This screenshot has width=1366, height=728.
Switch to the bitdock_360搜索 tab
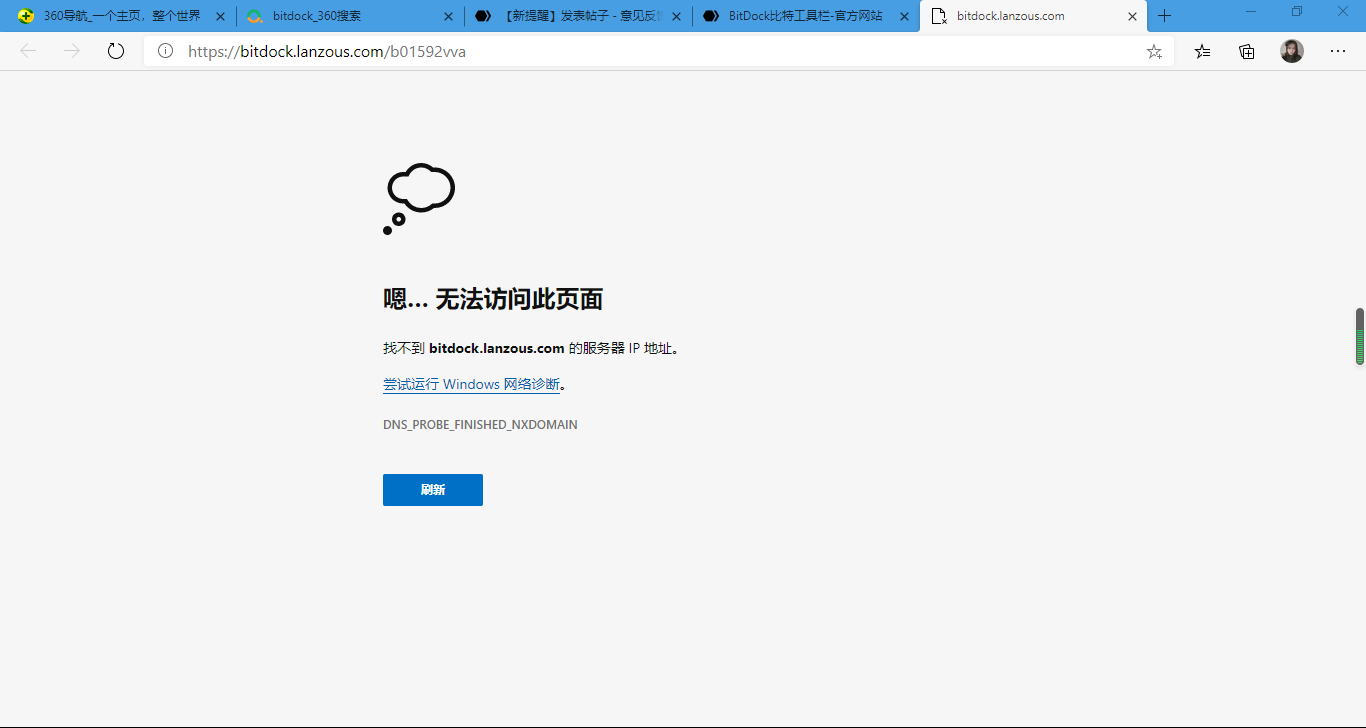click(x=350, y=16)
